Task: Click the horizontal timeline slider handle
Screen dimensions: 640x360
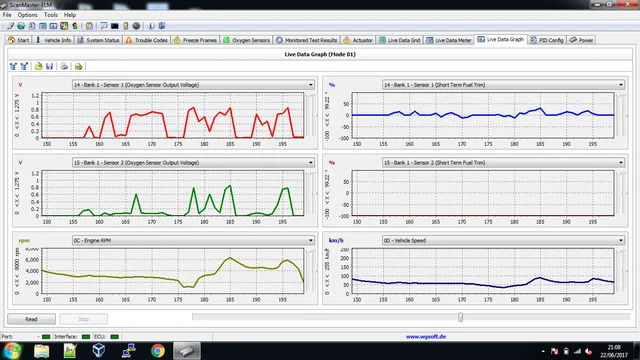Action: click(x=460, y=317)
